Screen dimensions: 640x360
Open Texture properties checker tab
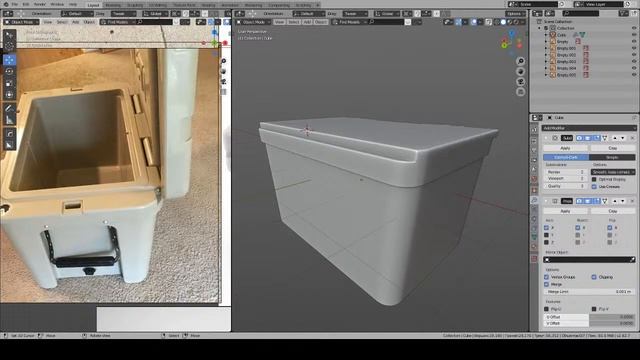tap(534, 259)
